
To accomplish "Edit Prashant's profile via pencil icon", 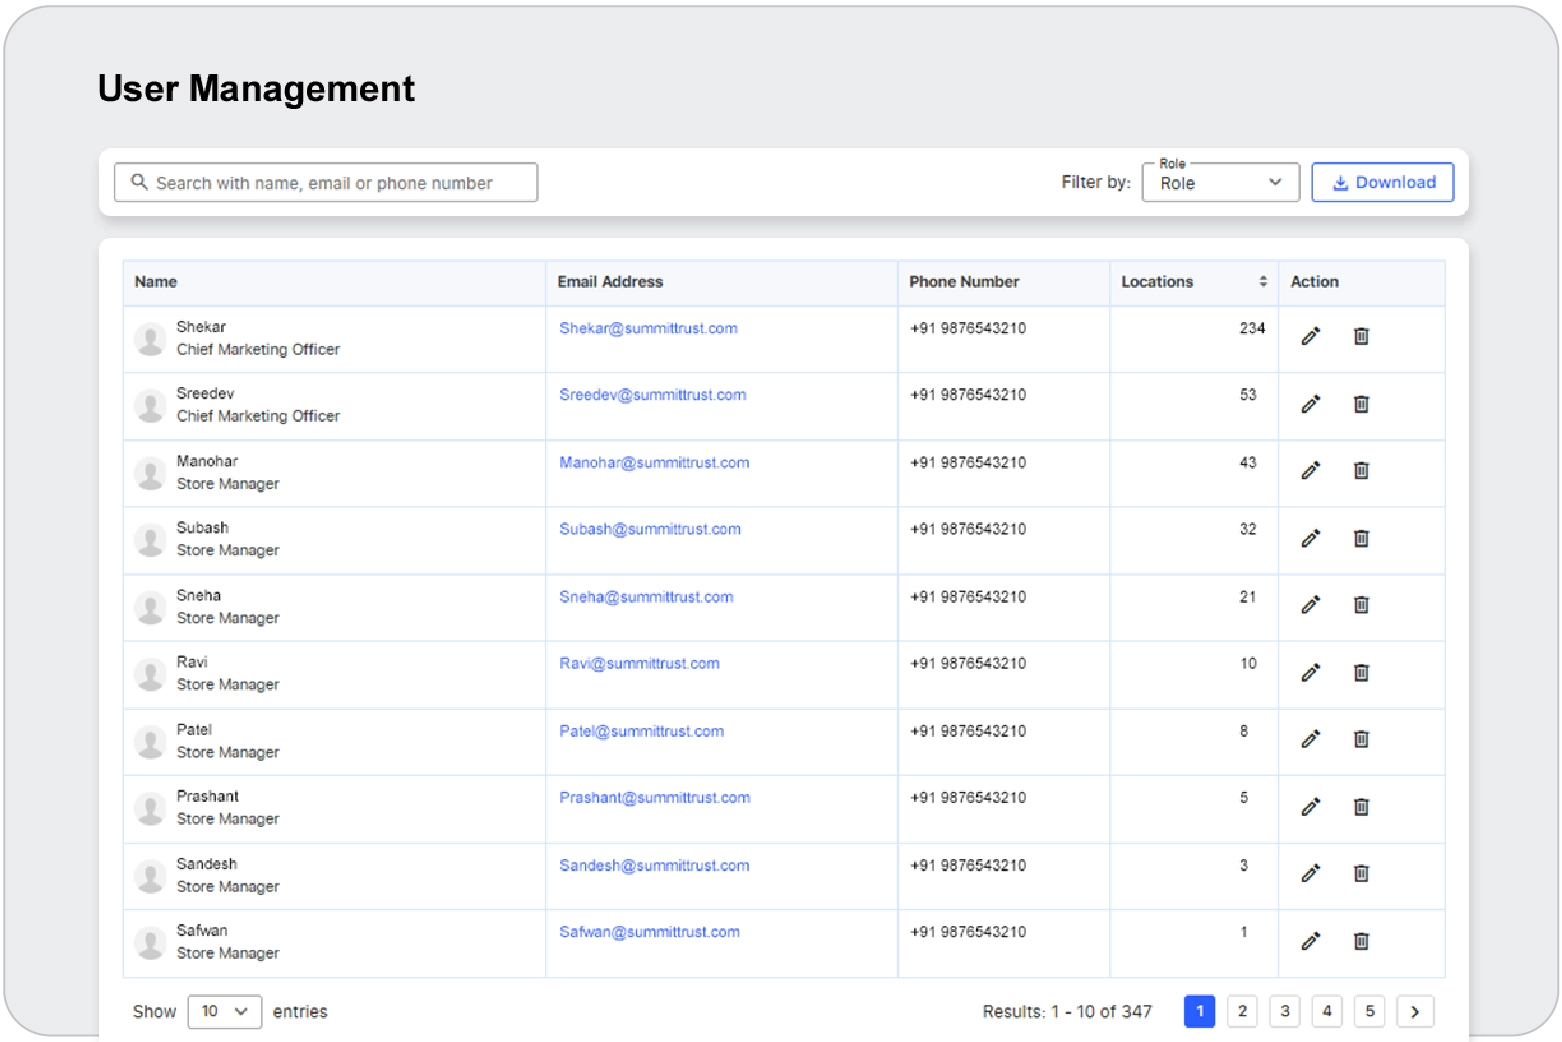I will tap(1310, 807).
